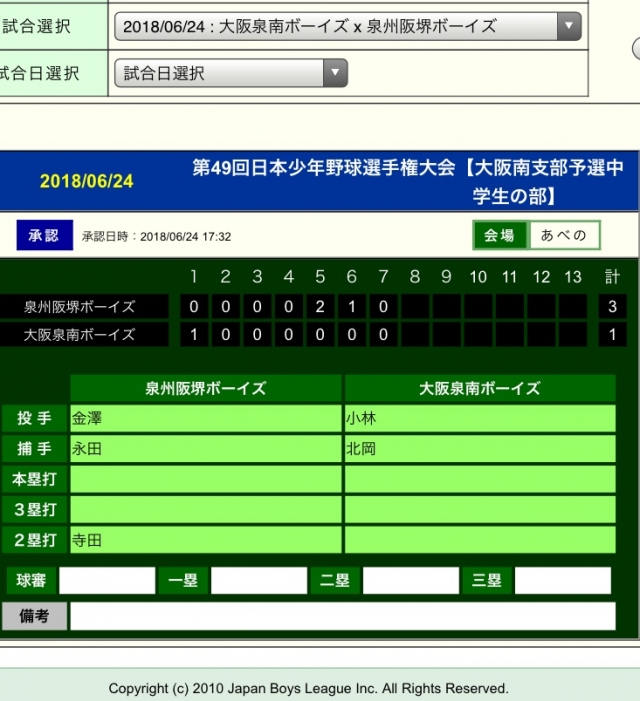The image size is (640, 701).
Task: Click the 泉州阪堺ボーイズ column header
Action: click(206, 389)
